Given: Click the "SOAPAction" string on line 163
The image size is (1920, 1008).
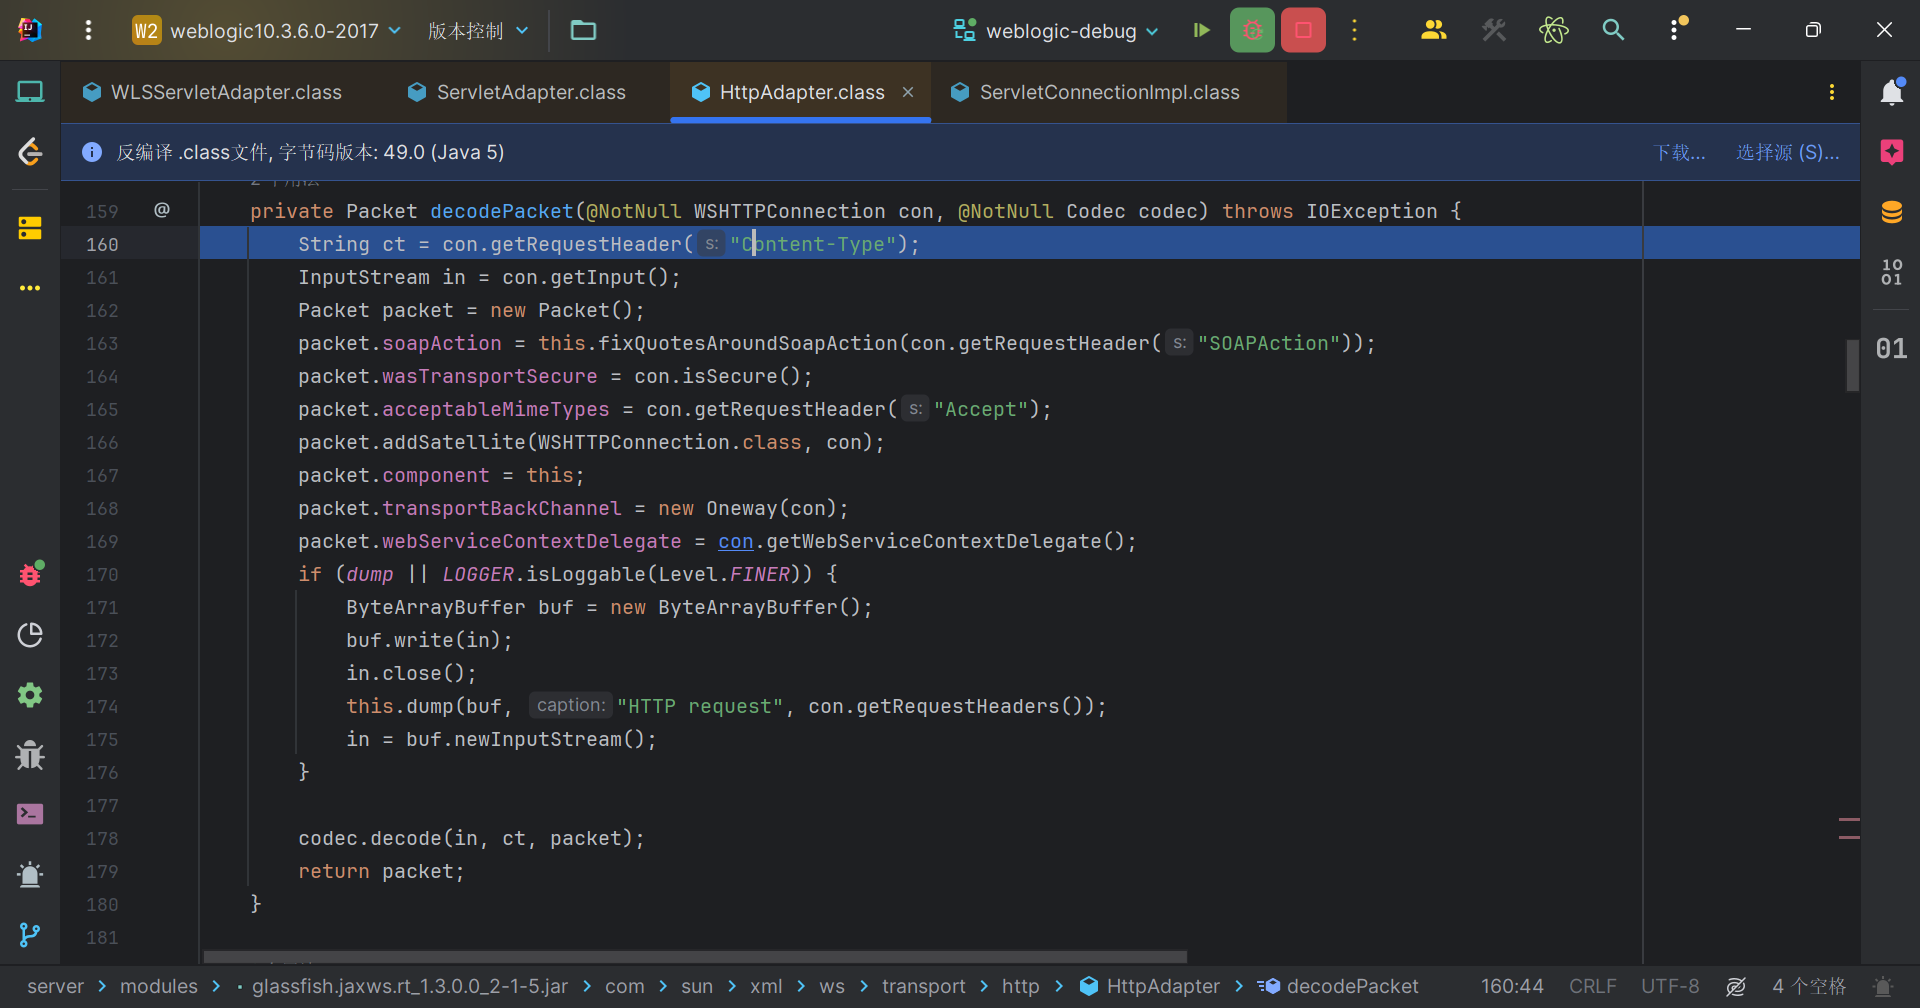Looking at the screenshot, I should click(x=1269, y=343).
